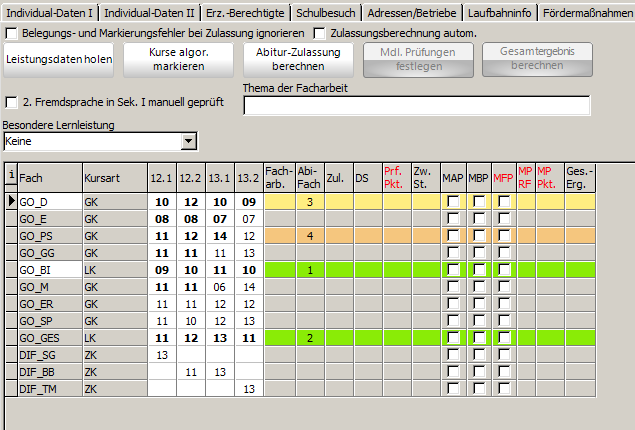Tick MAP checkbox for DIF_TM
Viewport: 635px width, 430px height.
[x=453, y=389]
